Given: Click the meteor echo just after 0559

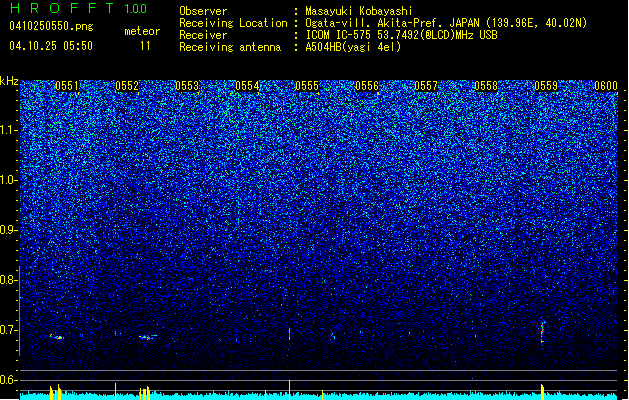Looking at the screenshot, I should pos(542,333).
